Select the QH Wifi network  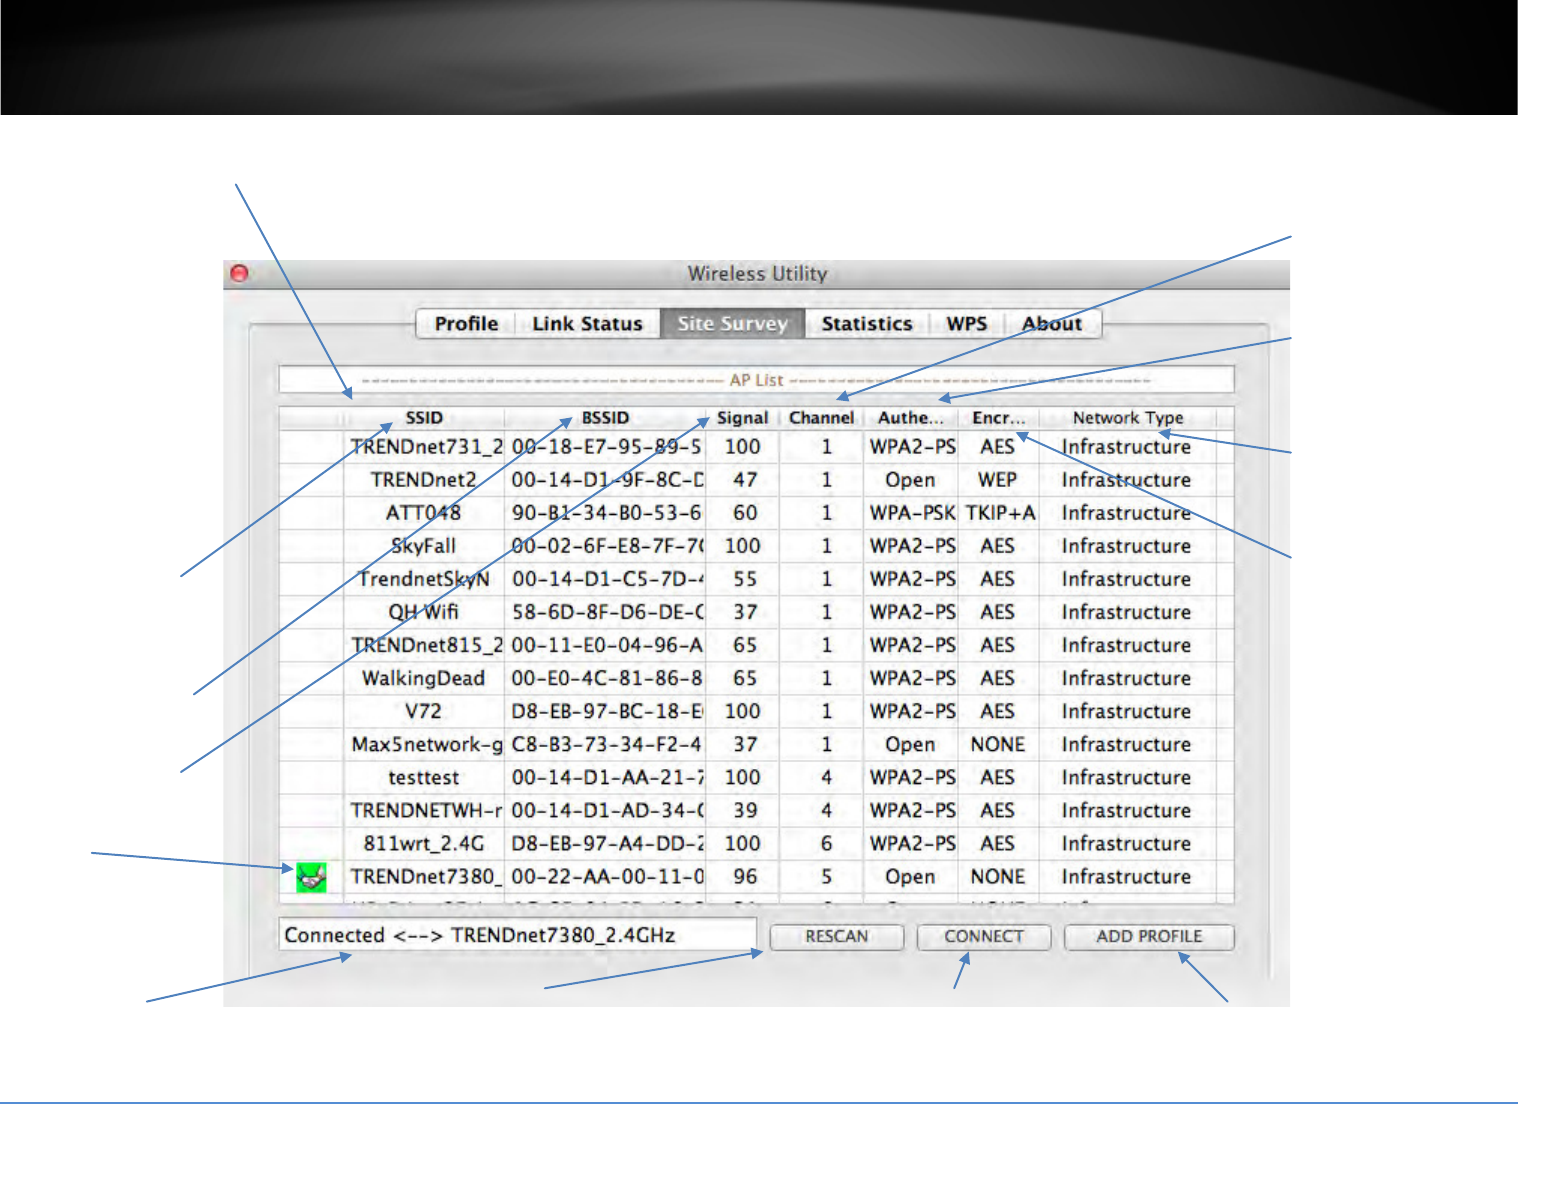point(756,612)
